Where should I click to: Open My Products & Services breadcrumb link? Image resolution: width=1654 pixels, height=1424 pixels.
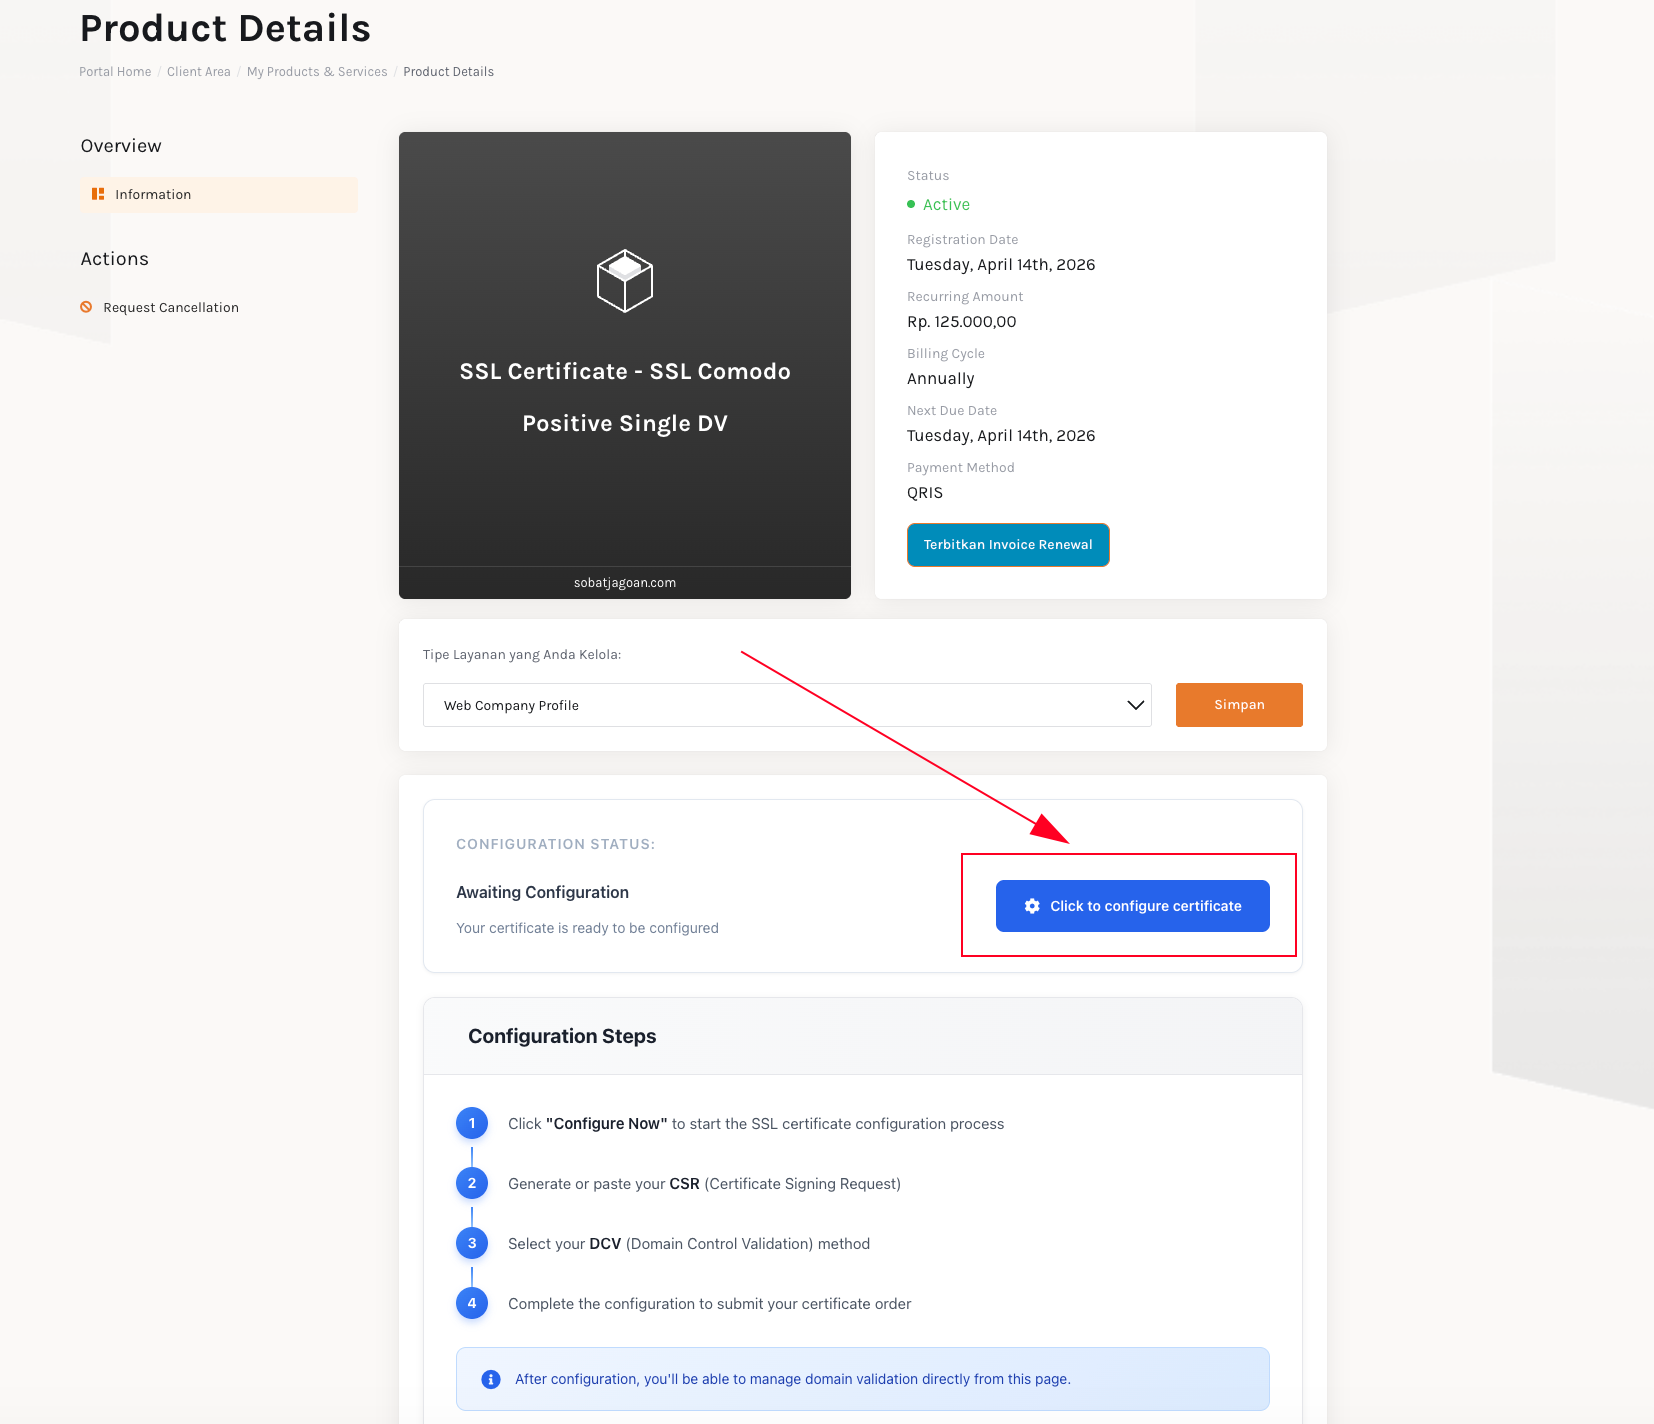point(317,72)
